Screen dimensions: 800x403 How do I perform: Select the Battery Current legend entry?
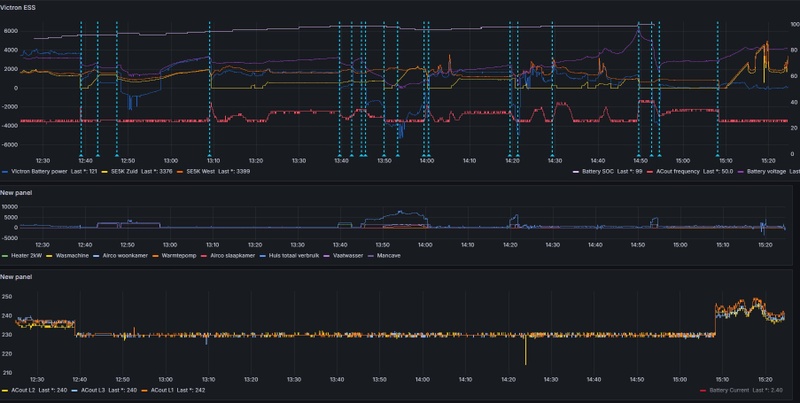pos(728,390)
